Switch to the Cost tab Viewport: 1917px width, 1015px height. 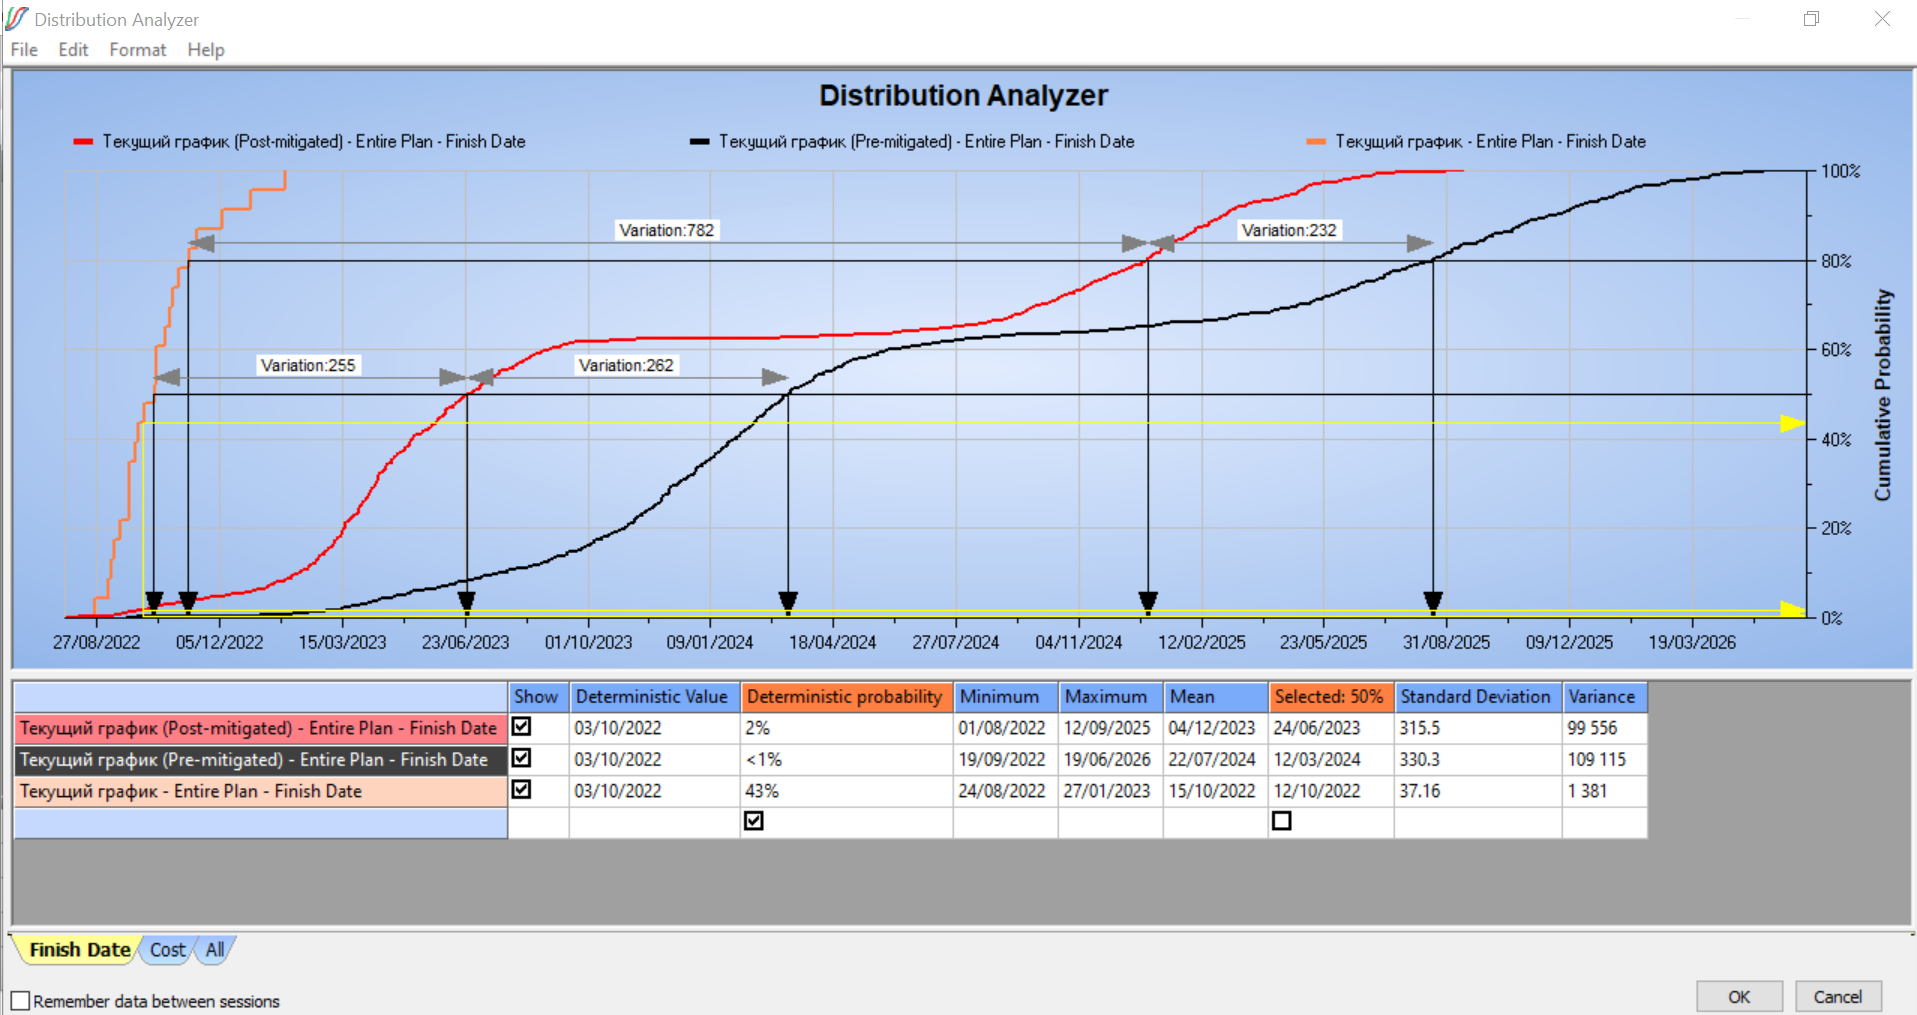(x=167, y=950)
